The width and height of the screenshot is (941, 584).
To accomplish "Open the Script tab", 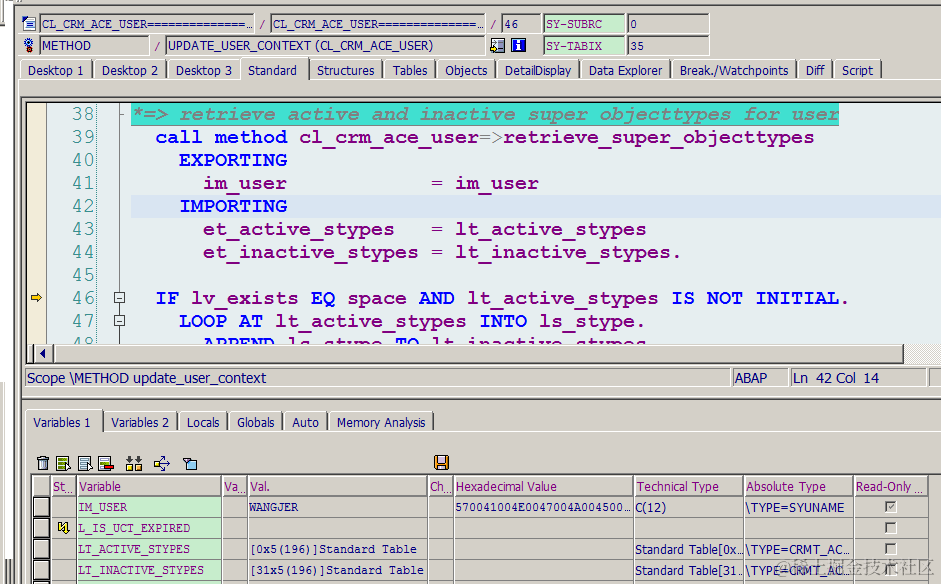I will (857, 70).
